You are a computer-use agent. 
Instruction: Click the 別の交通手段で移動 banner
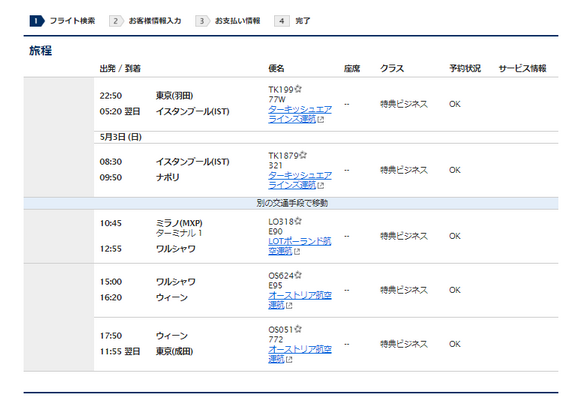pos(291,203)
